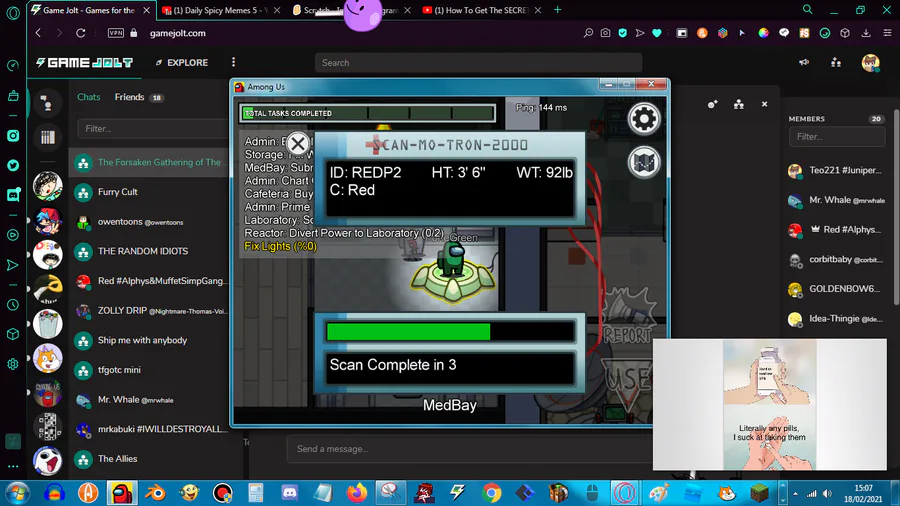Screen dimensions: 900x506
Task: Focus the Game Jolt Search field
Action: 478,63
